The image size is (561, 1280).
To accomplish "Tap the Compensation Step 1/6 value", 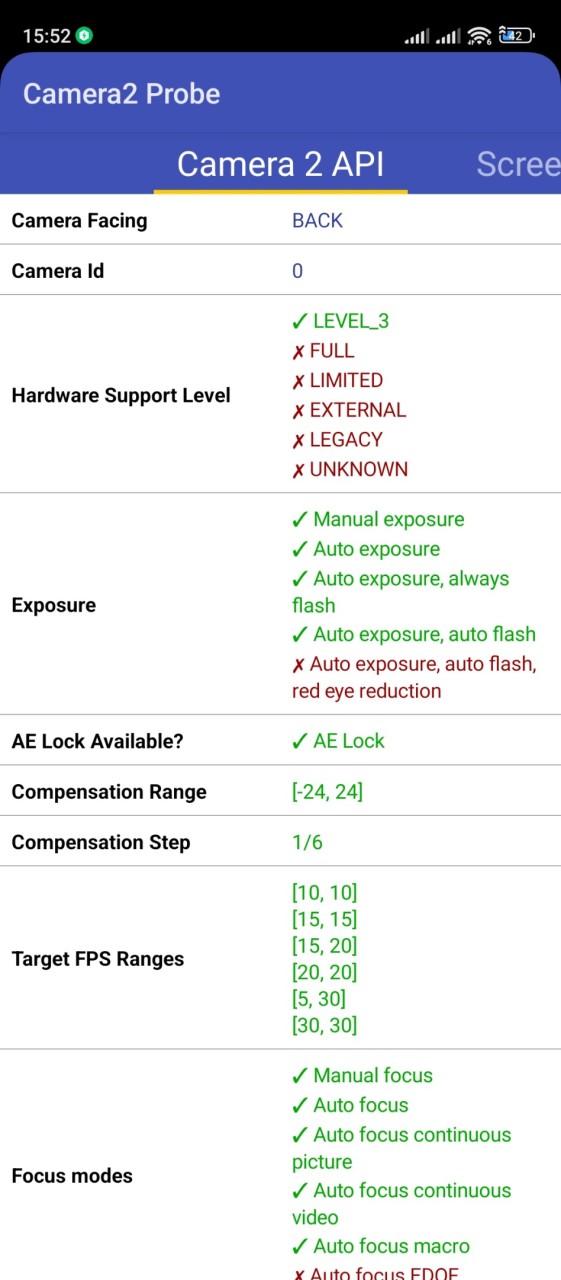I will click(x=307, y=842).
